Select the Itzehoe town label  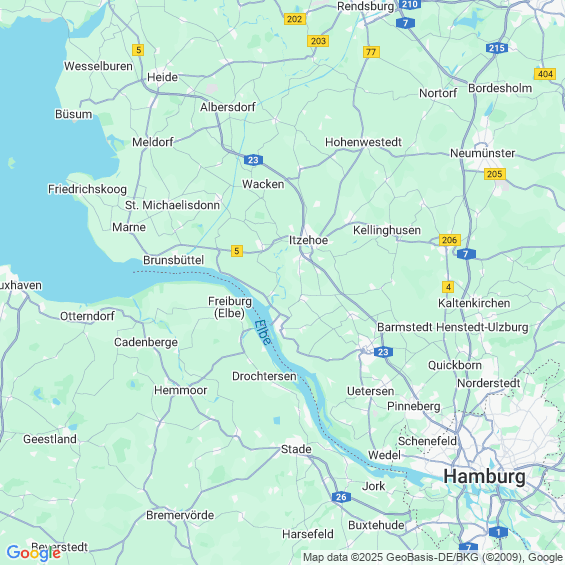coord(308,240)
